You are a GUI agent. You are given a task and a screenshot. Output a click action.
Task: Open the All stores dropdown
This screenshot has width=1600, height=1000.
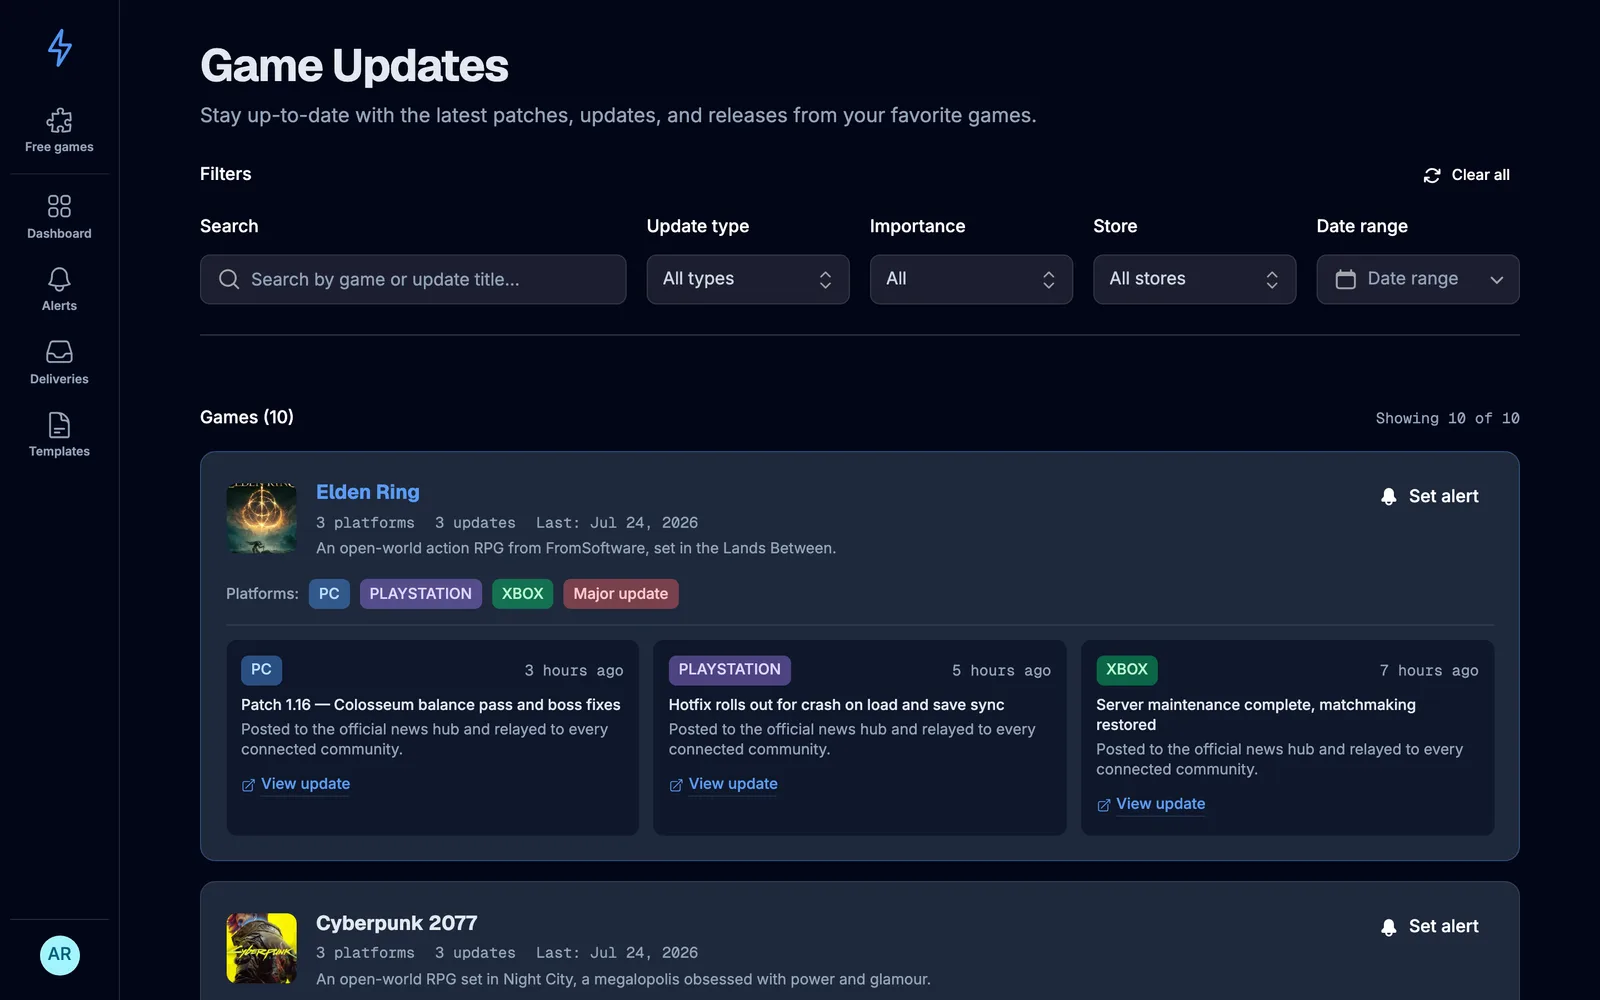pos(1194,279)
